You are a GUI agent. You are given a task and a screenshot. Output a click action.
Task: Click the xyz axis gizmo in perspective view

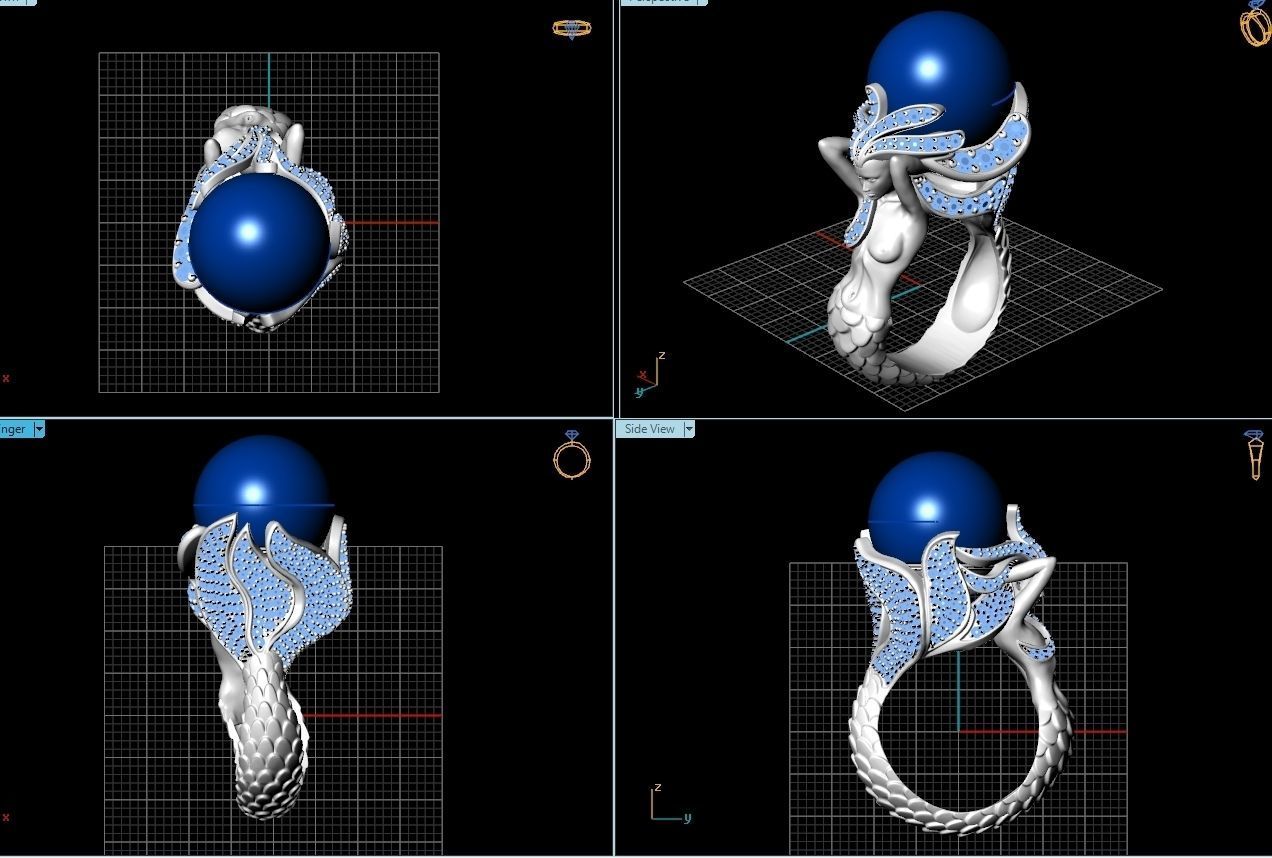pyautogui.click(x=649, y=376)
